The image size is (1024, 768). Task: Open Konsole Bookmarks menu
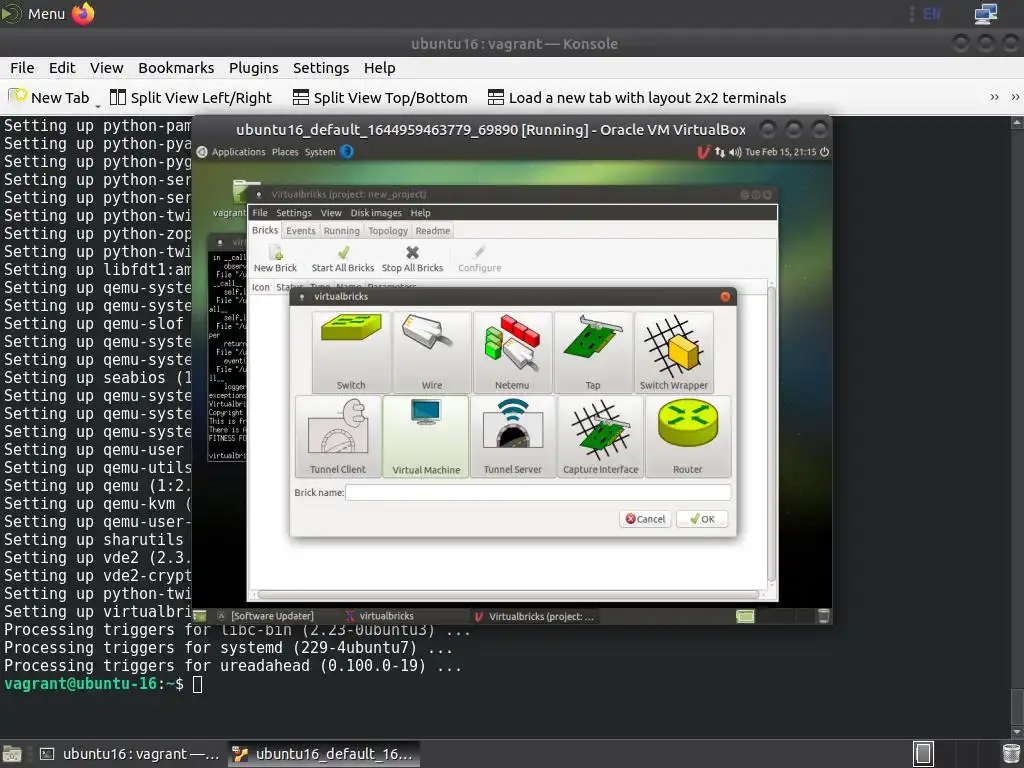tap(176, 68)
